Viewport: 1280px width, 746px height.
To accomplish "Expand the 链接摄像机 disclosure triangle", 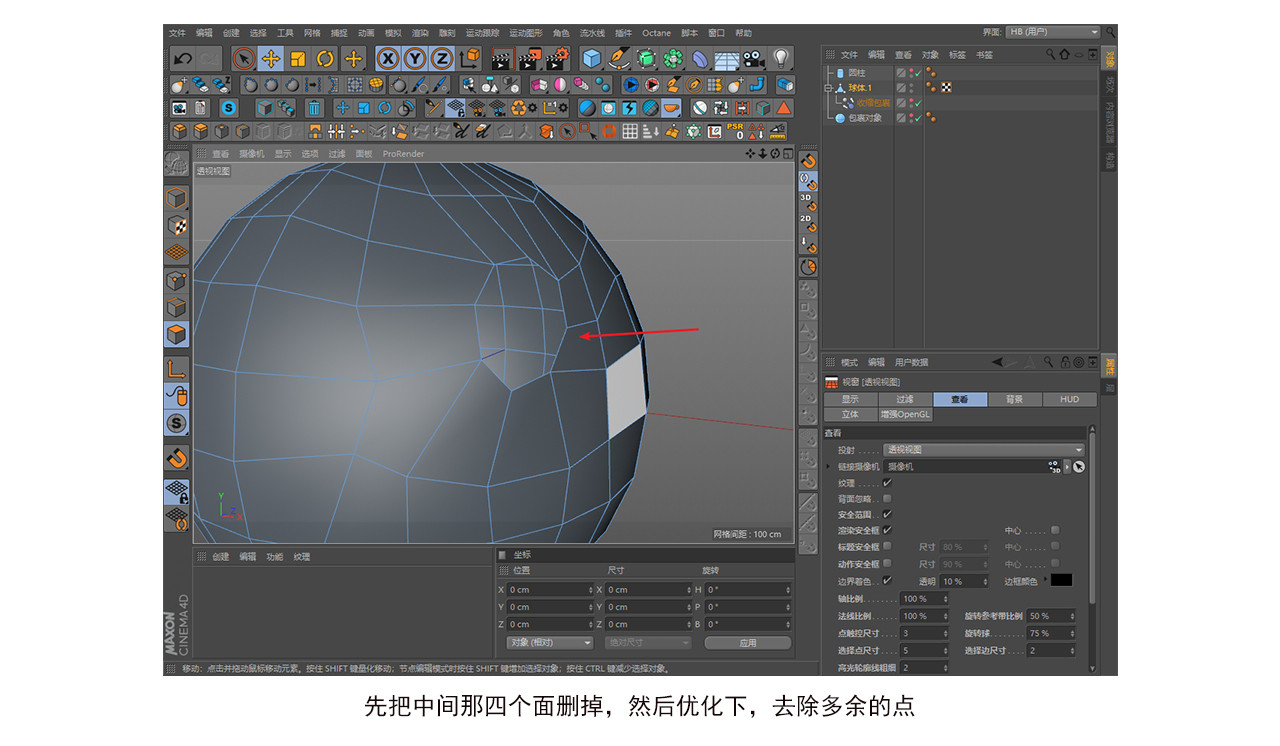I will [828, 466].
